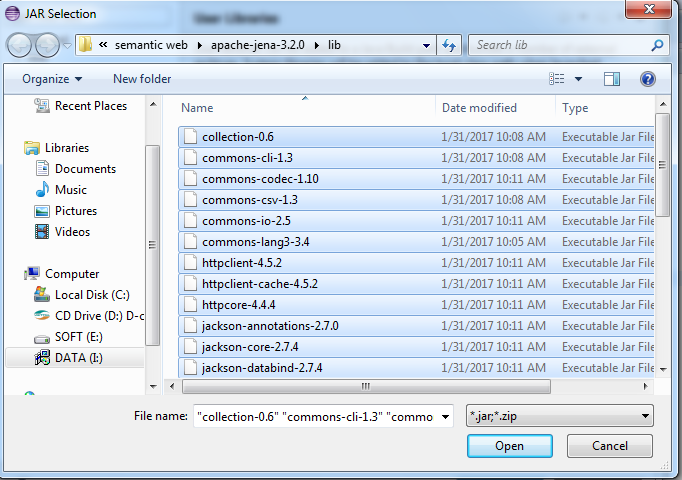Click the Back navigation arrow
Viewport: 682px width, 480px height.
point(19,45)
